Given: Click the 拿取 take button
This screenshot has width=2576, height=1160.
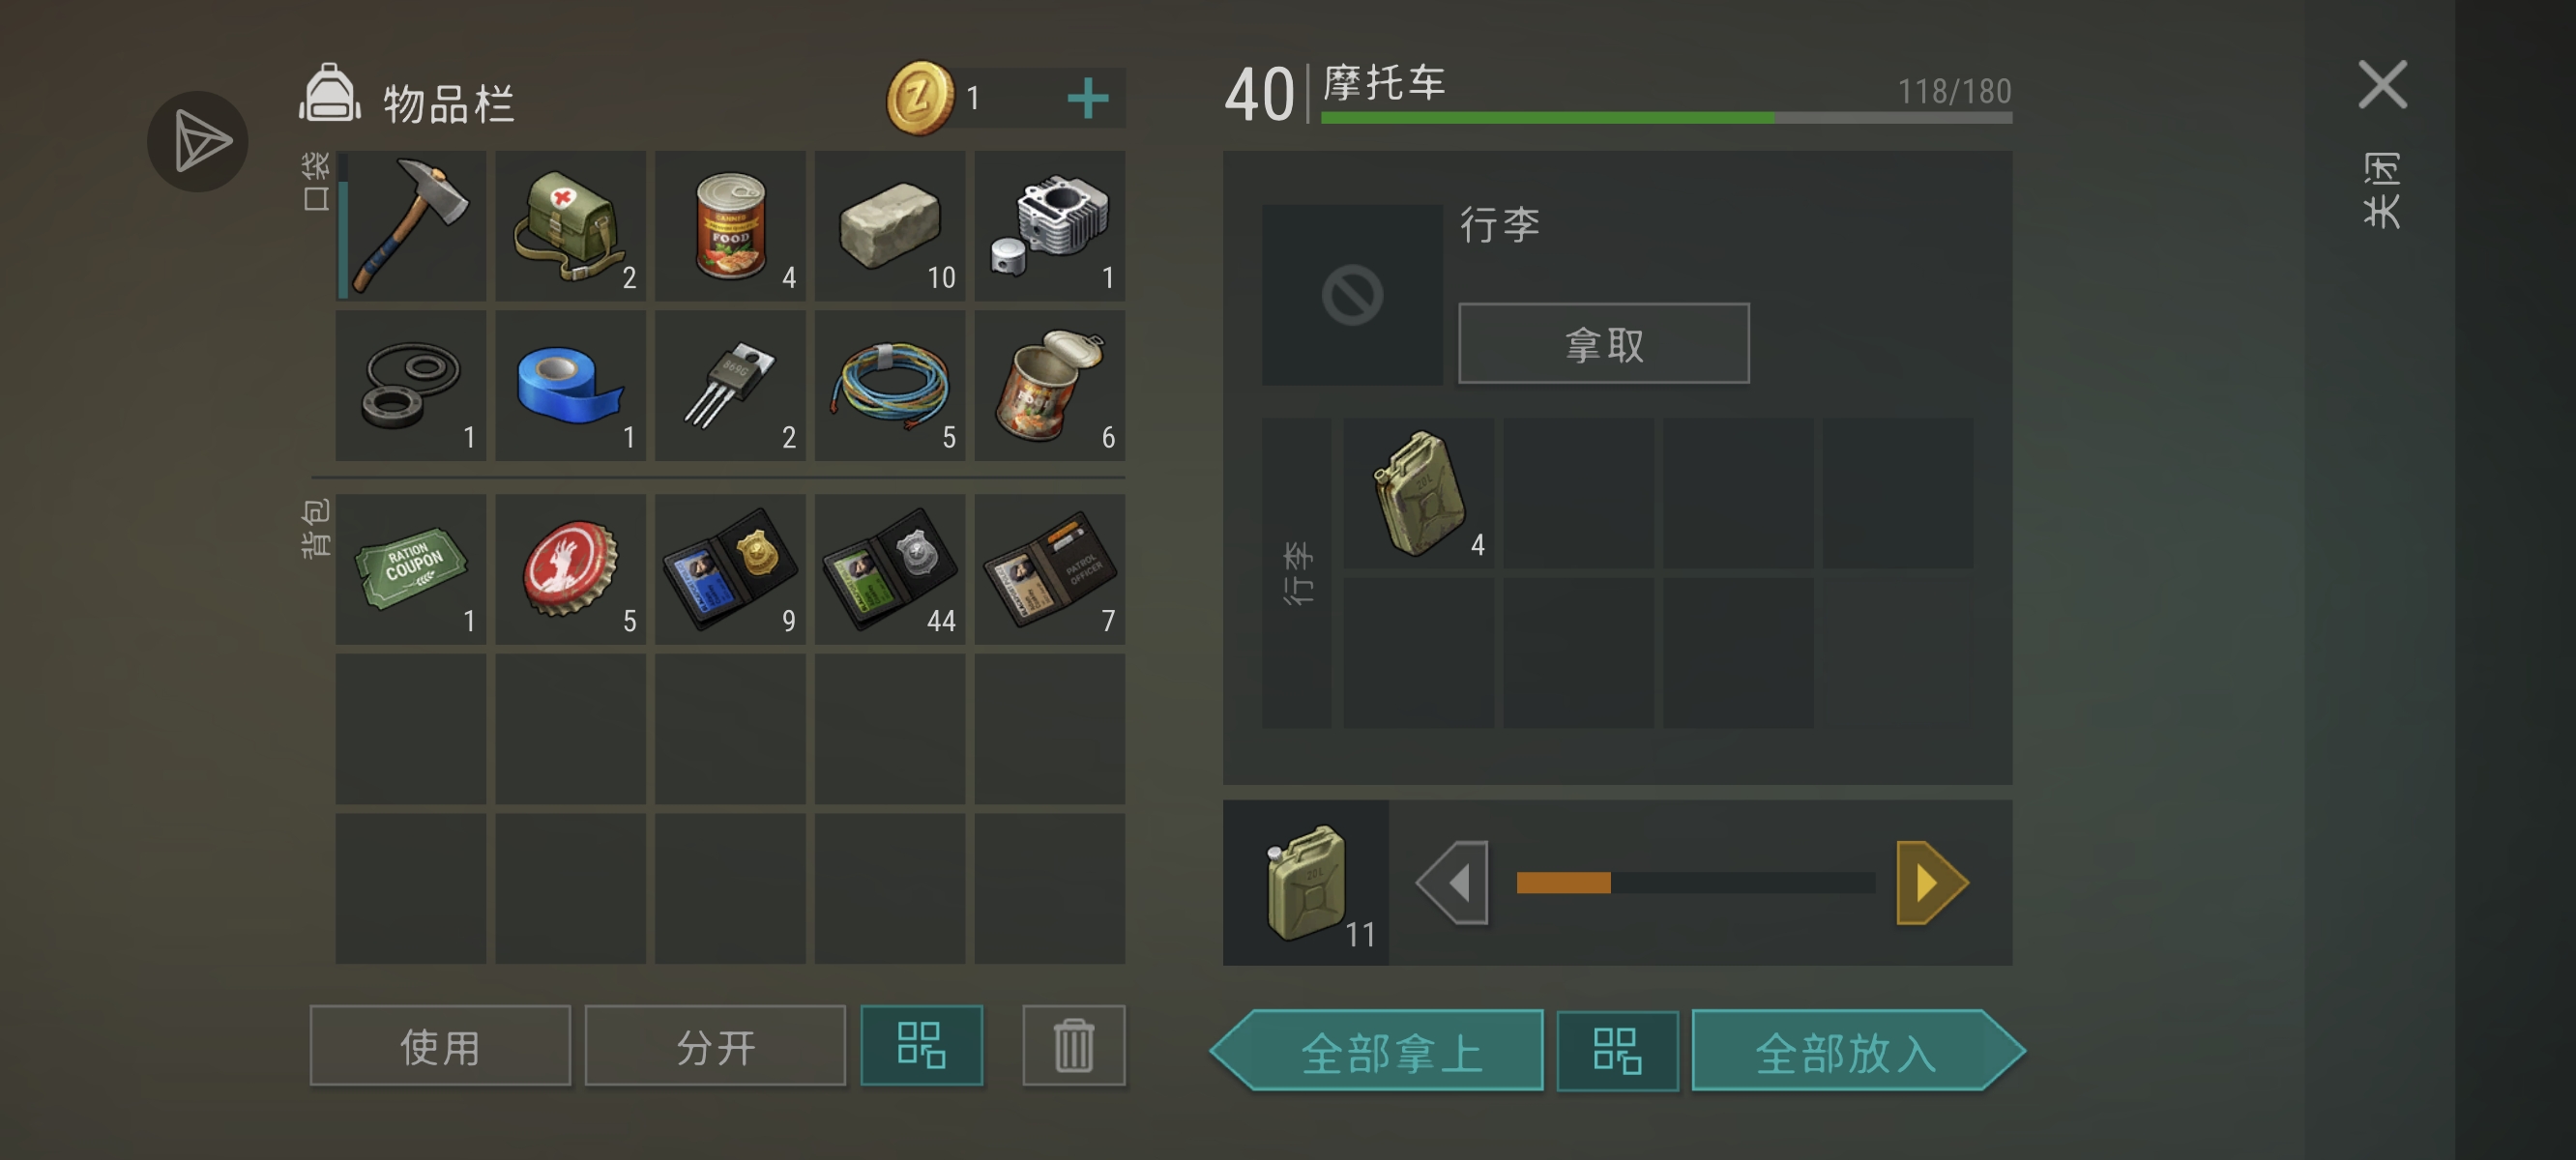Looking at the screenshot, I should point(1604,344).
